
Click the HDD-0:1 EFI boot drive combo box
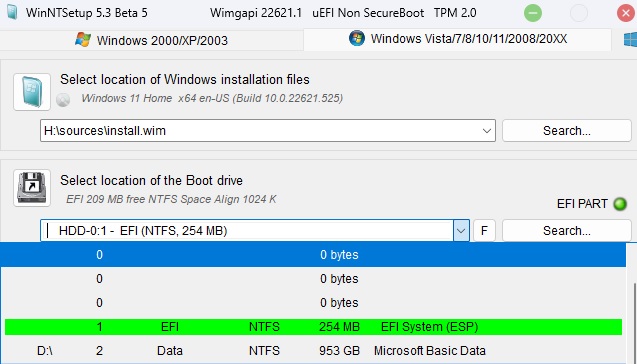tap(255, 231)
